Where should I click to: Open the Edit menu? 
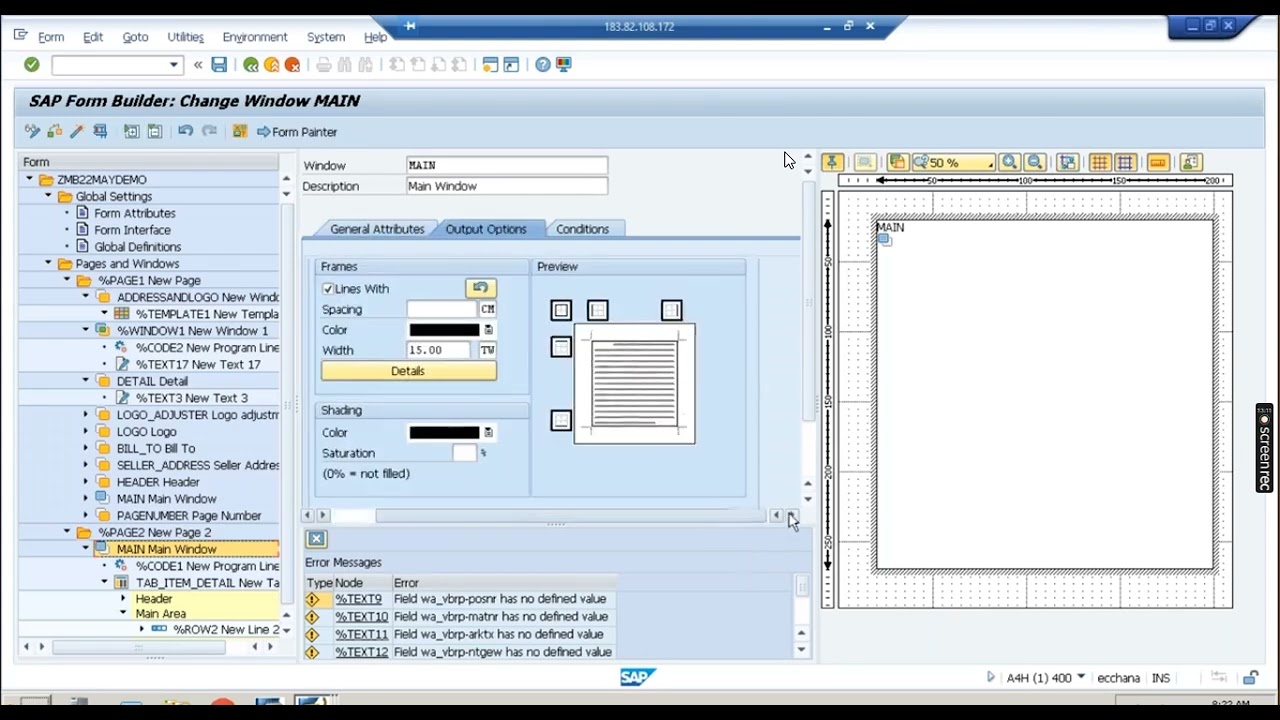click(93, 37)
